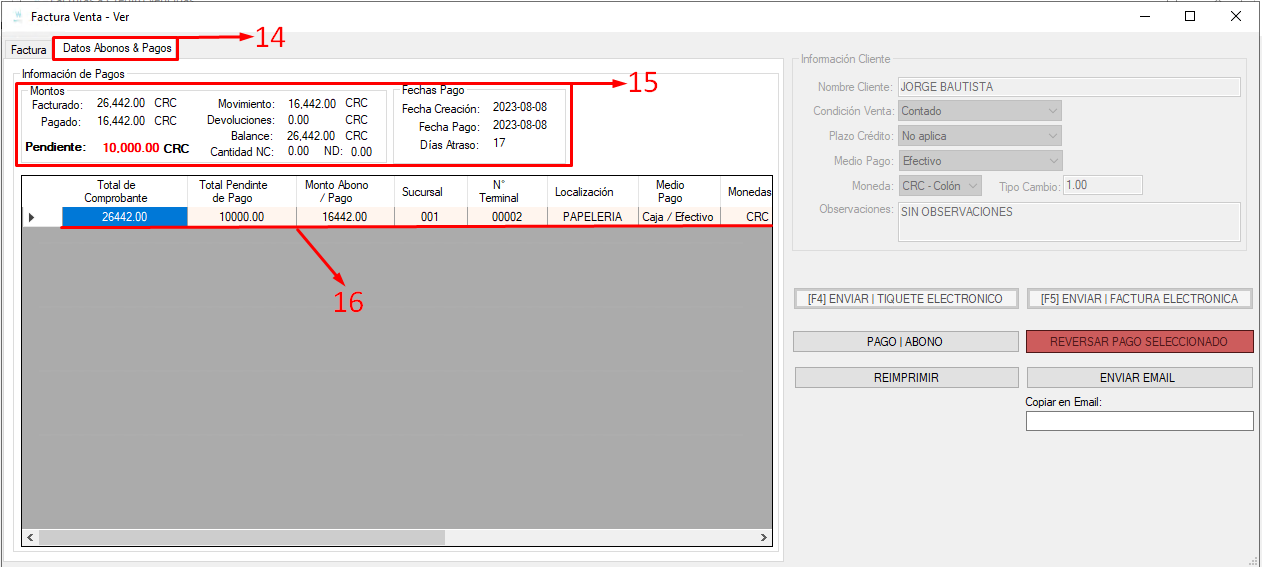Click the grid's horizontal scrollbar left arrow
1262x567 pixels.
pos(30,538)
